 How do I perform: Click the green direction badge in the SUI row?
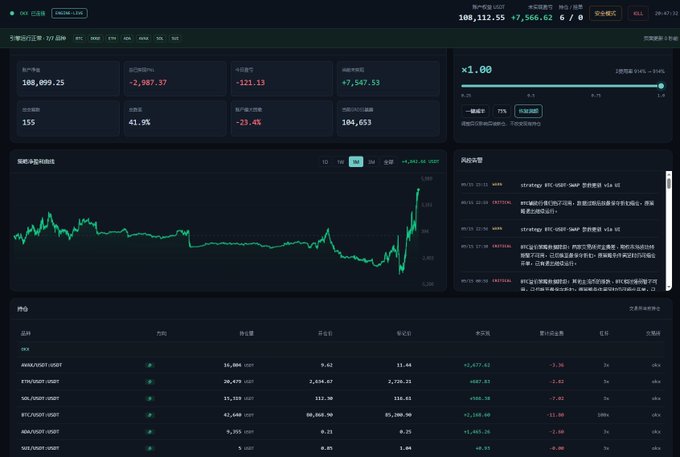(x=150, y=448)
